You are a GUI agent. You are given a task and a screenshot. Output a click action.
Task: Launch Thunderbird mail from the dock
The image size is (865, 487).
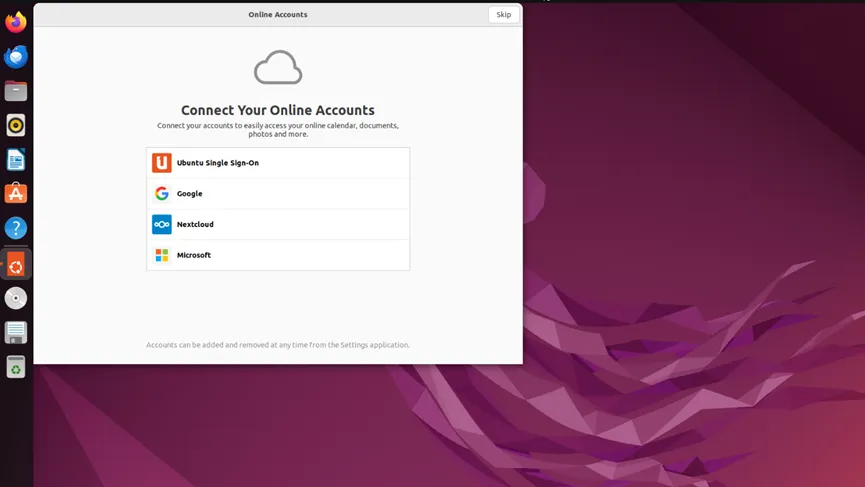(x=16, y=57)
